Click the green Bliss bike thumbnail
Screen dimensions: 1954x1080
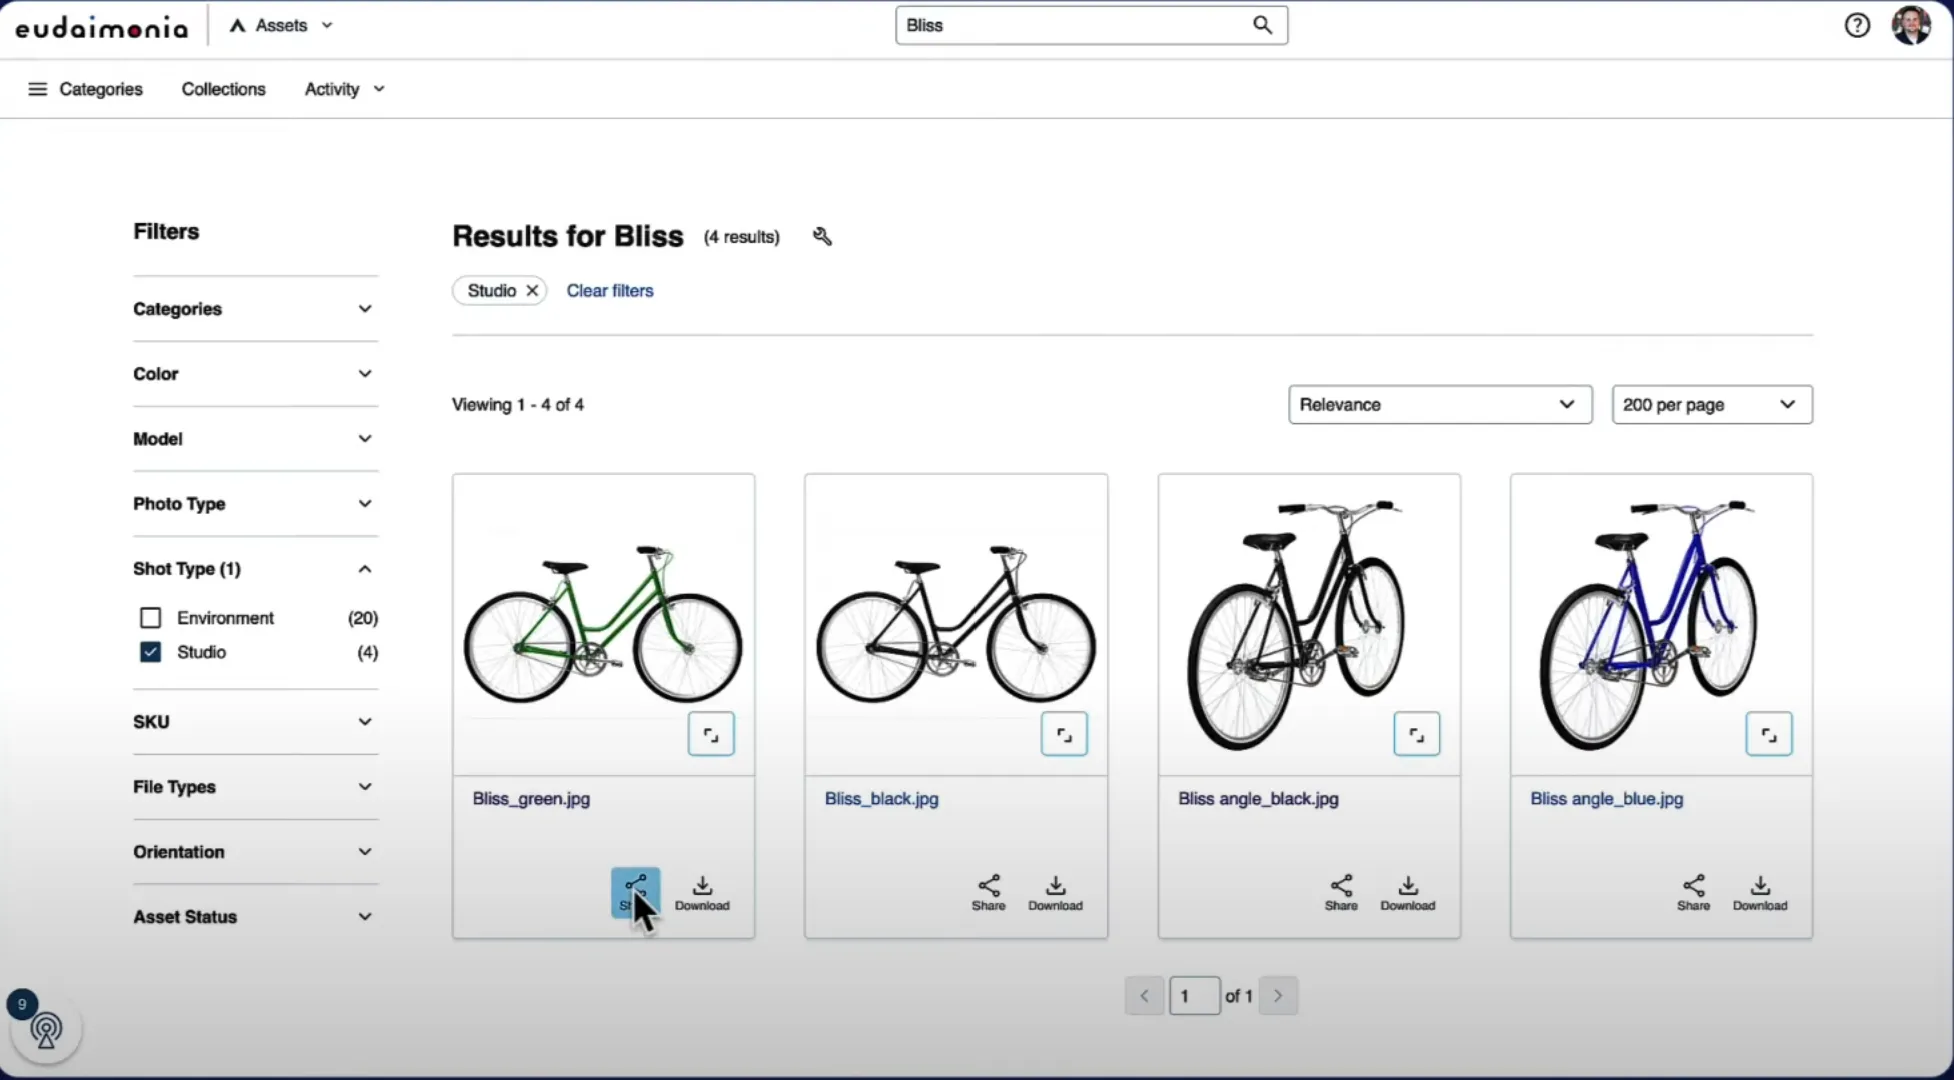click(603, 623)
